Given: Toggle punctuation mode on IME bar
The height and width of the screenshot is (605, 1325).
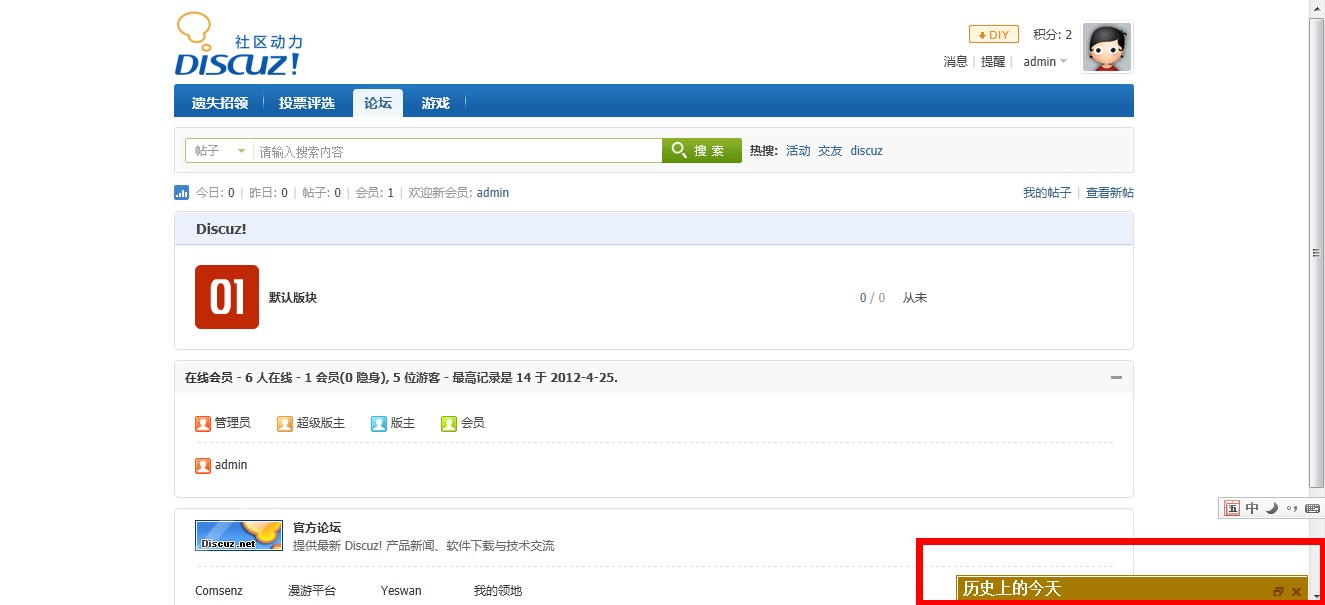Looking at the screenshot, I should click(x=1292, y=508).
